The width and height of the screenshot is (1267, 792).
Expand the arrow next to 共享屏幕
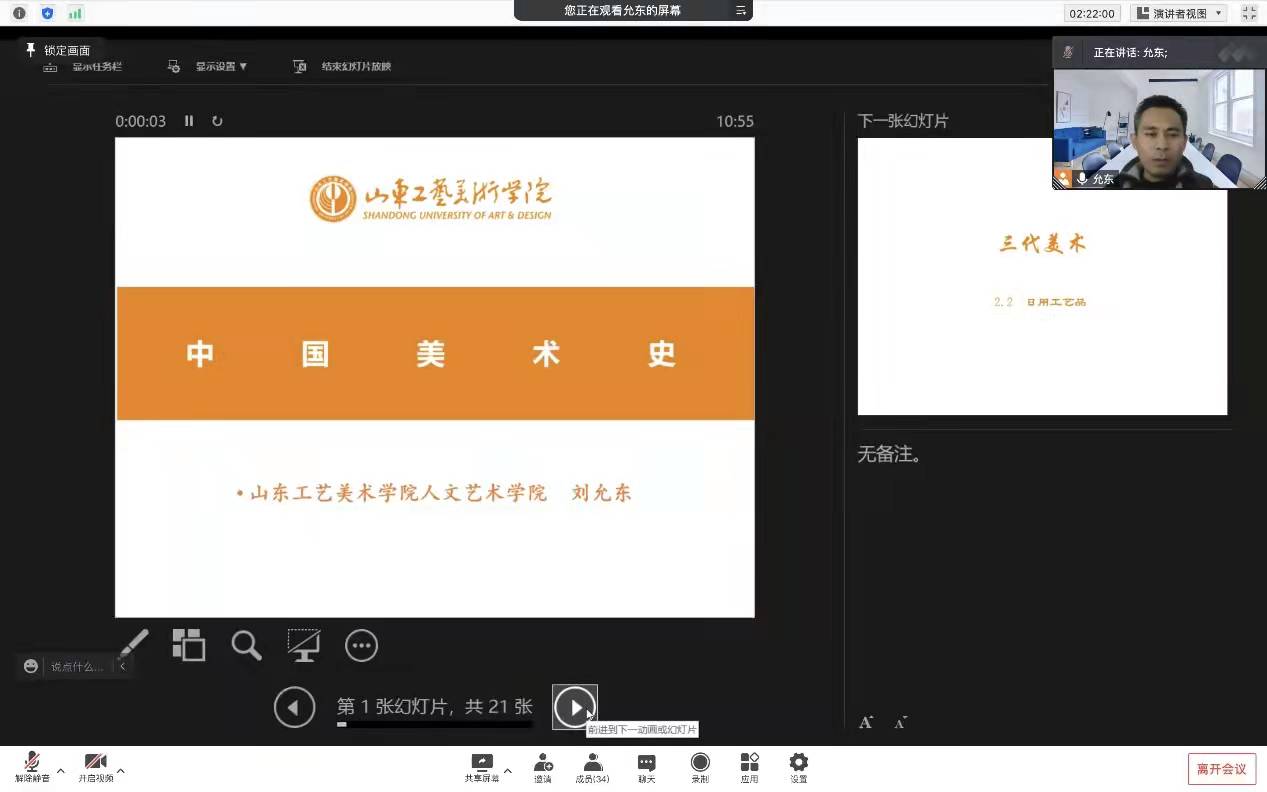pos(508,771)
